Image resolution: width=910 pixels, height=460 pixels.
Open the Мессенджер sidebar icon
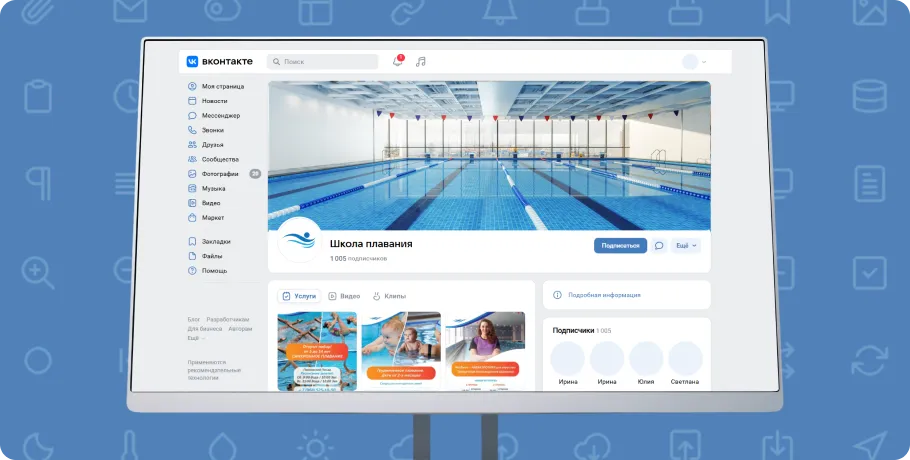point(192,116)
